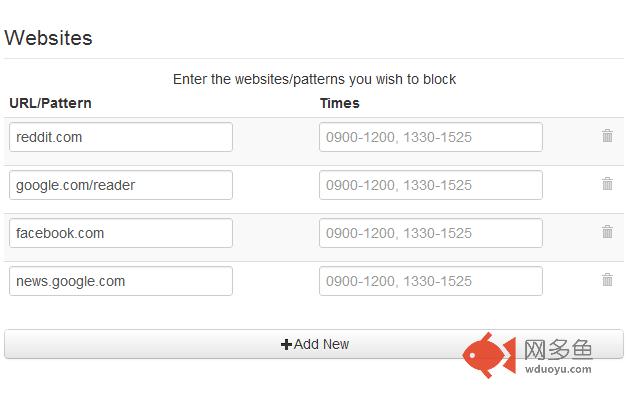The image size is (640, 400).
Task: Click the URL/Pattern column header
Action: click(x=50, y=102)
